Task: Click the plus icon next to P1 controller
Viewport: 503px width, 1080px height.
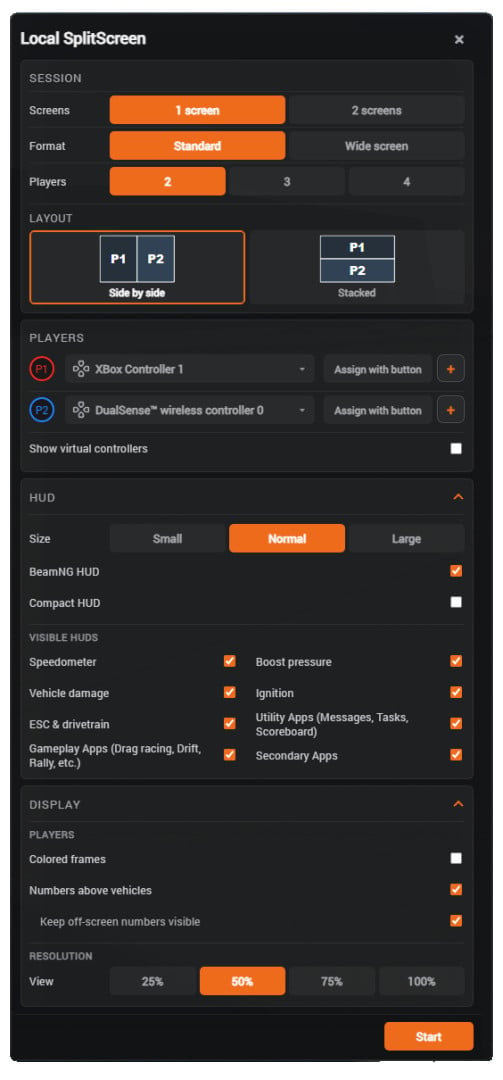Action: pos(451,368)
